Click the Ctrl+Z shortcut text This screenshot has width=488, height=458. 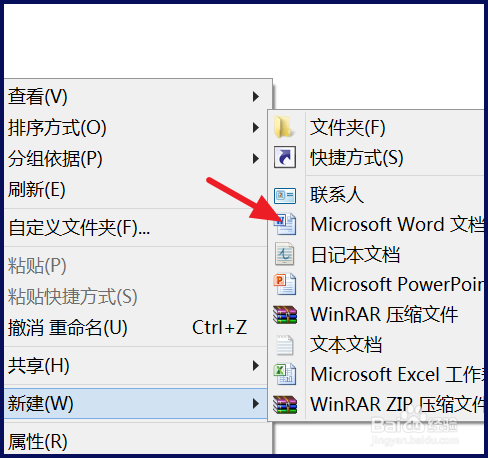219,328
